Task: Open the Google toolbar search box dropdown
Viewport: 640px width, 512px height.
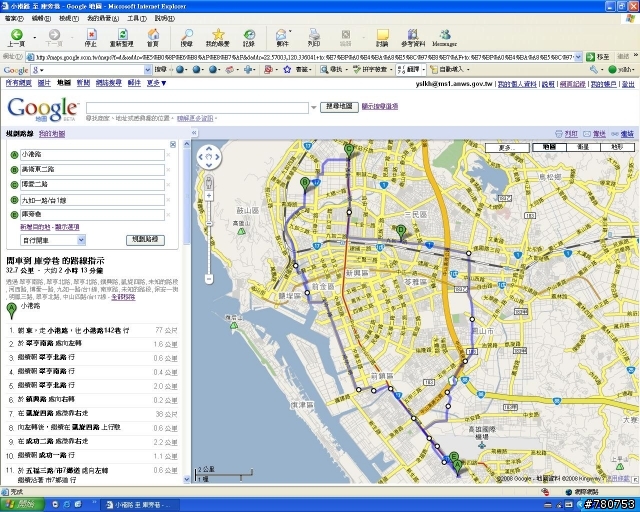Action: pyautogui.click(x=148, y=70)
